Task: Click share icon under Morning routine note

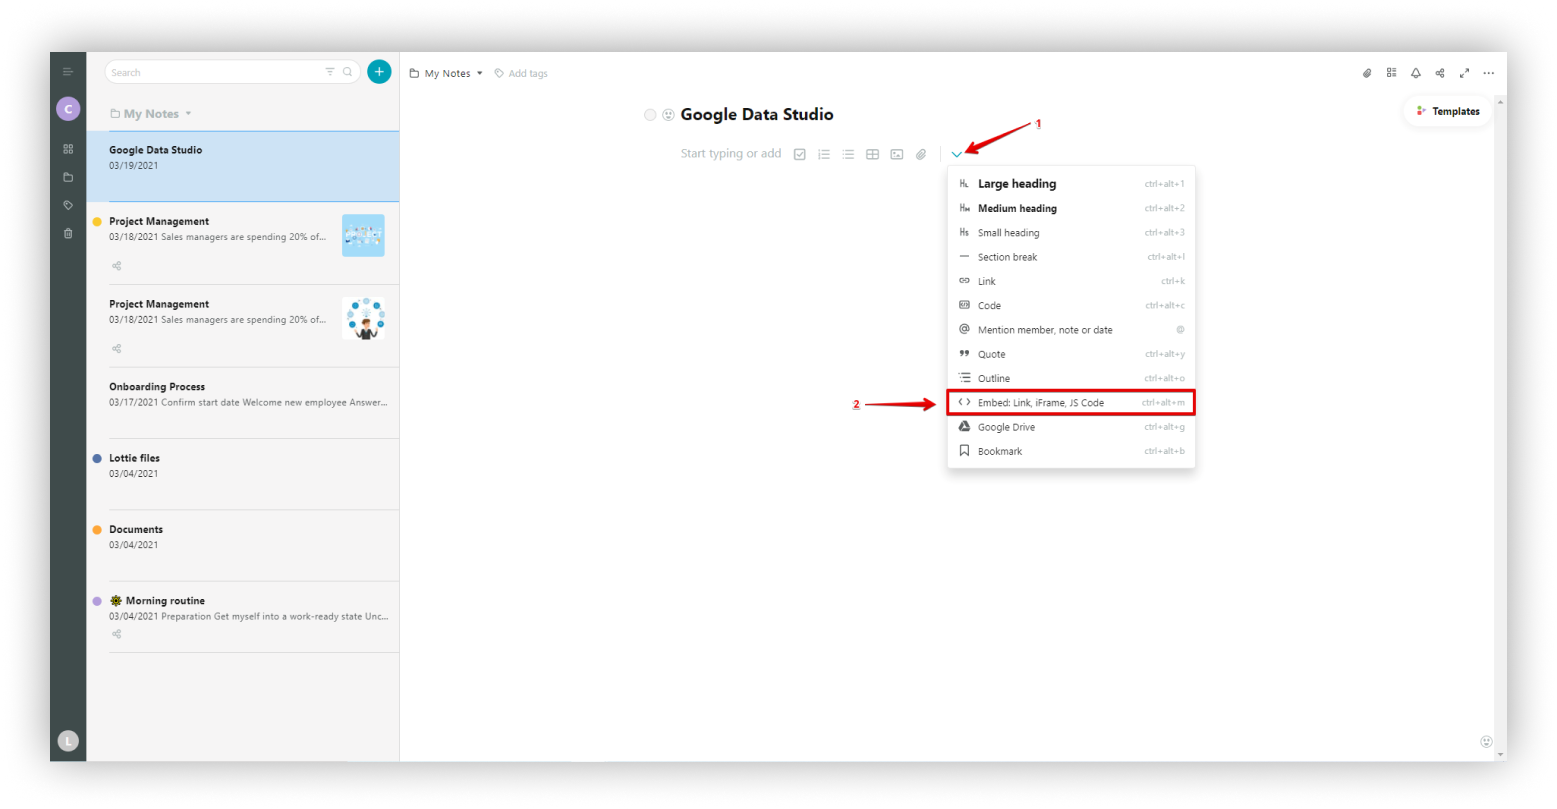Action: point(117,634)
